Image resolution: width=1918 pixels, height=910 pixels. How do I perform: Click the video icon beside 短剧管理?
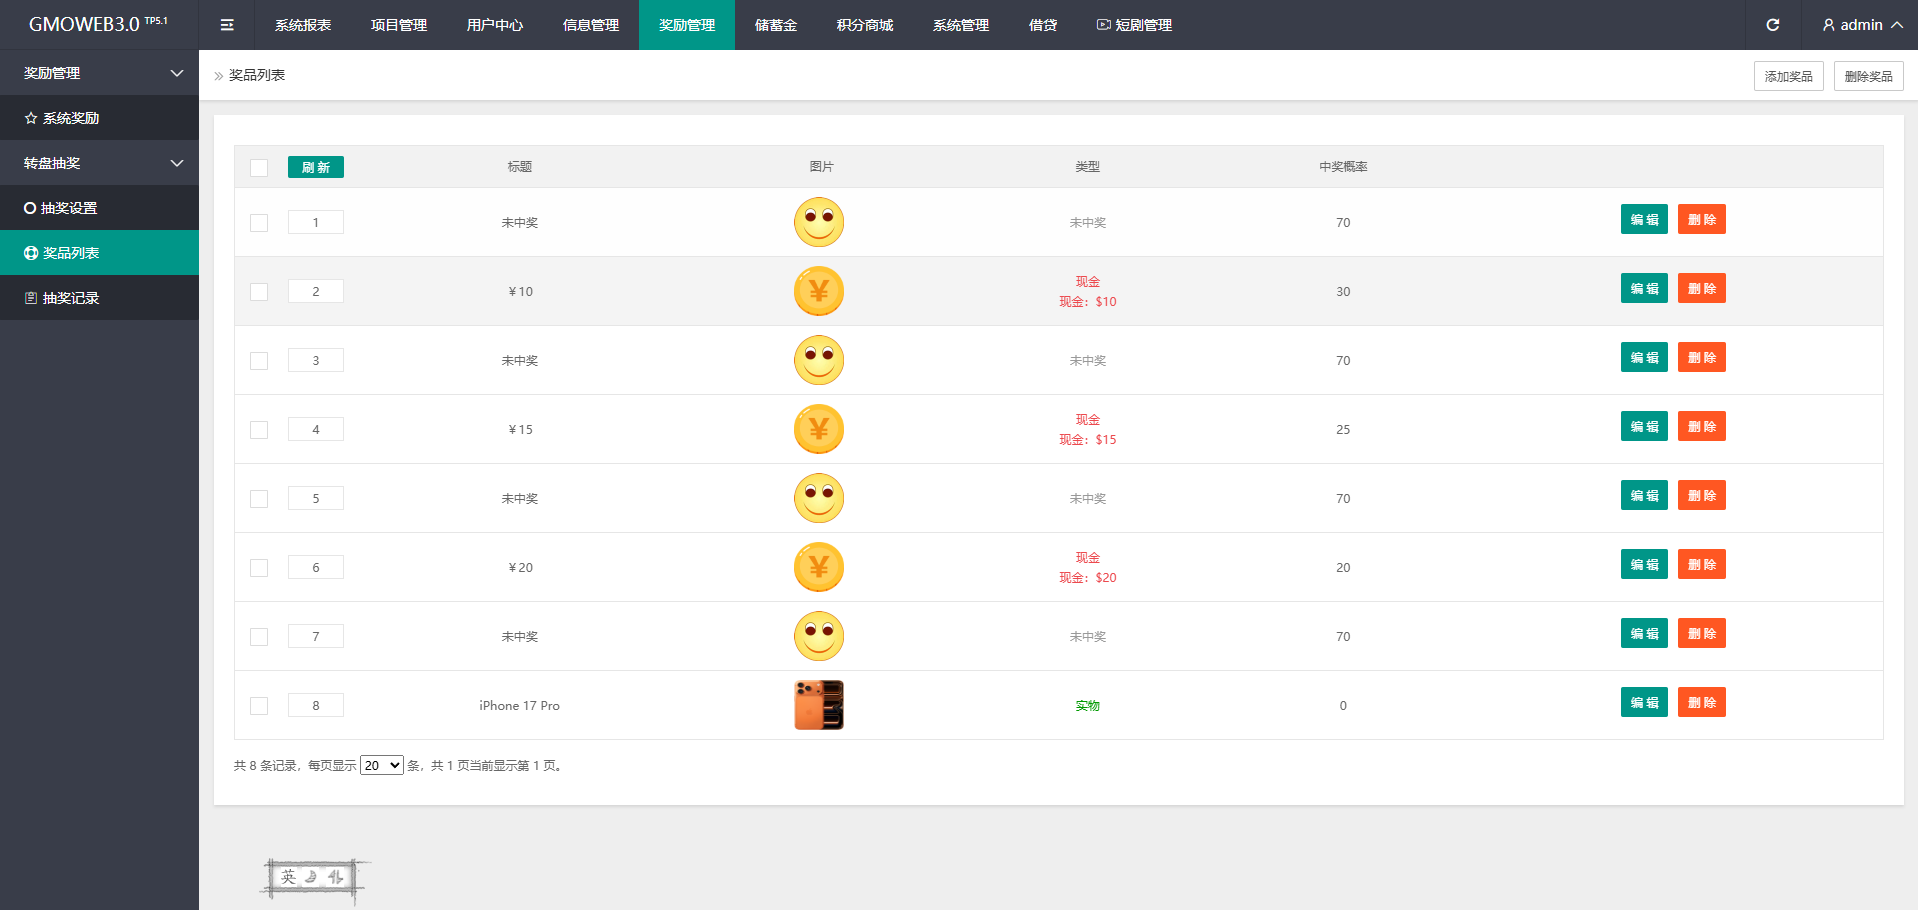(1103, 25)
